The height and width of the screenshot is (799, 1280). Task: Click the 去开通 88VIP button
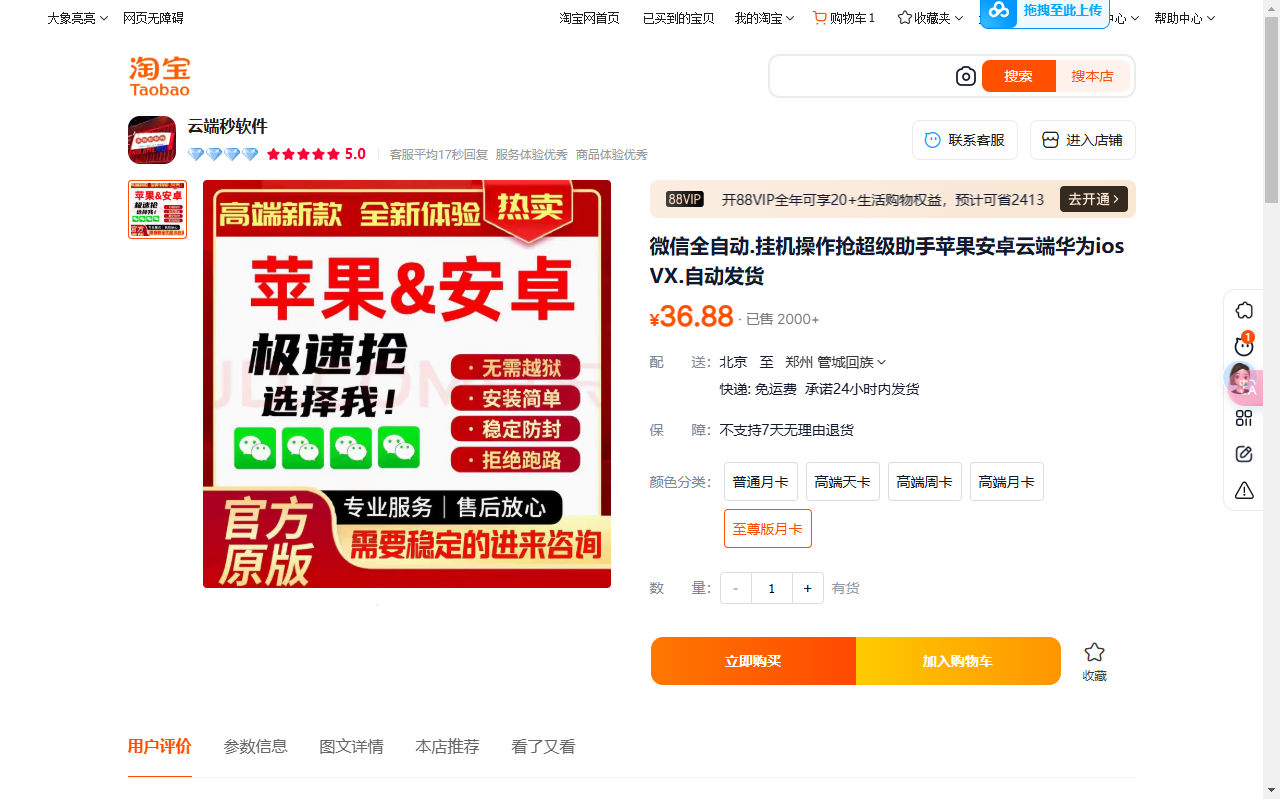tap(1094, 199)
